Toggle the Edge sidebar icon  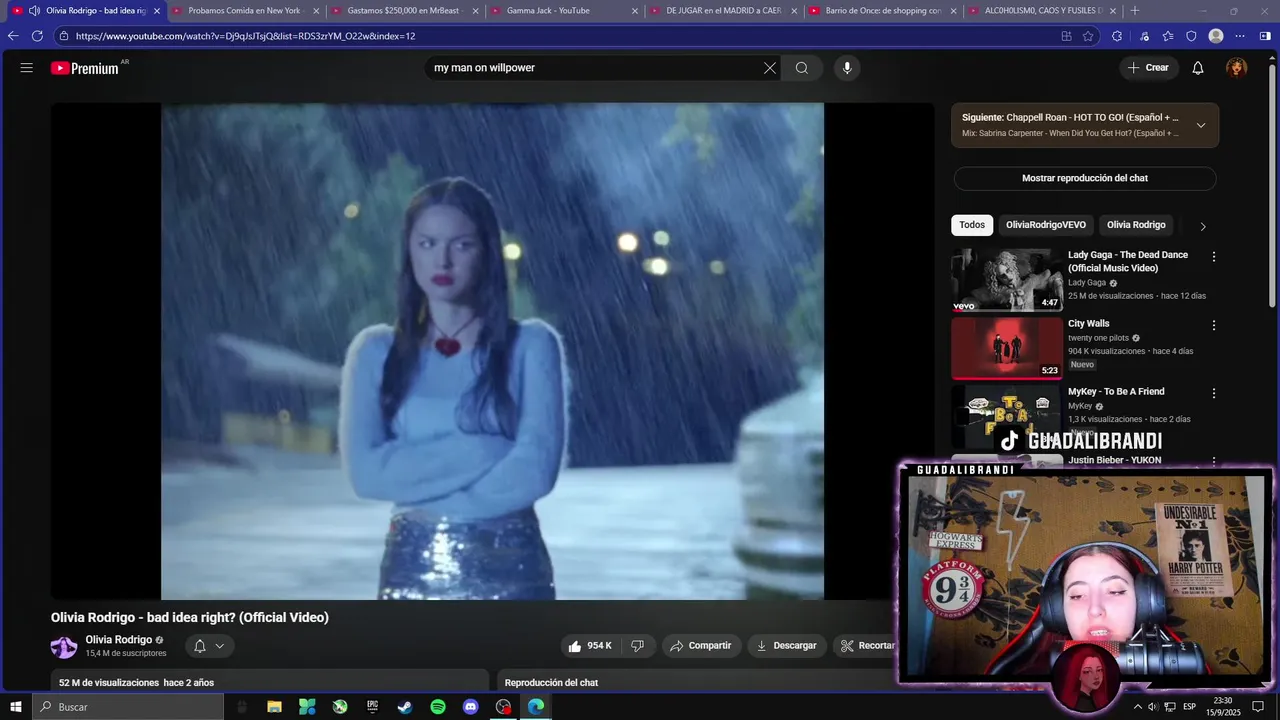pos(1266,36)
